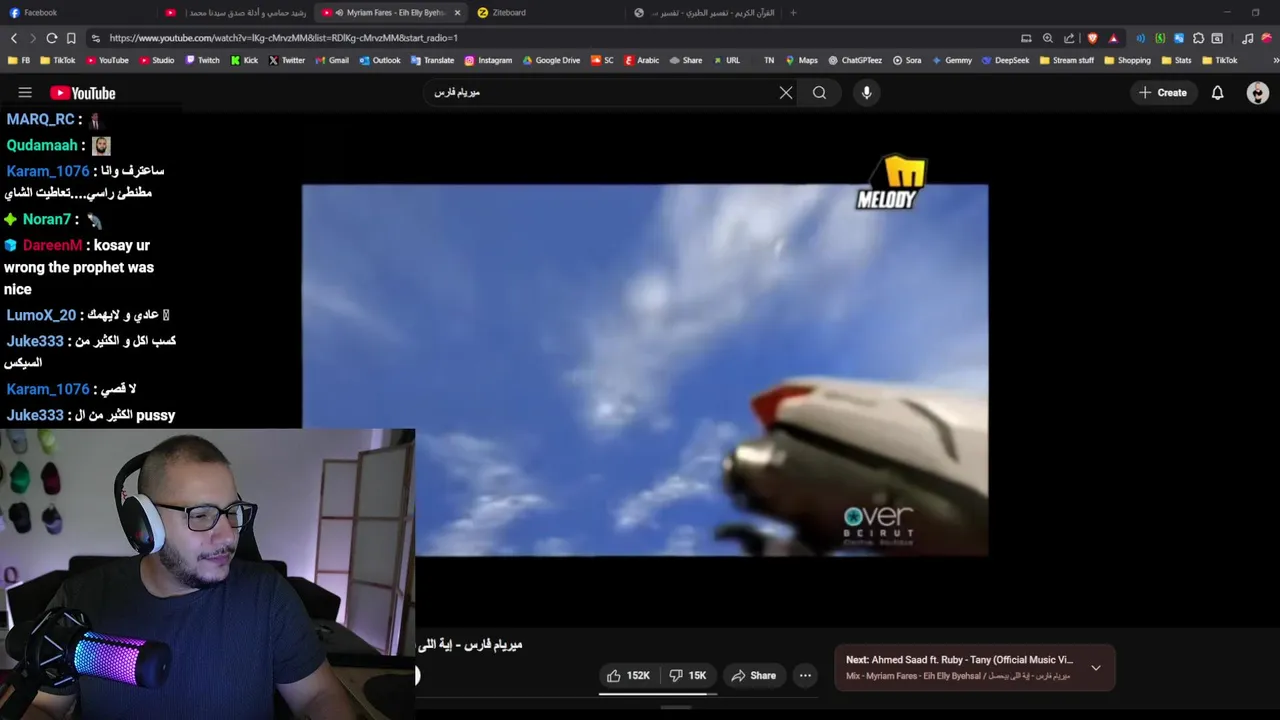The width and height of the screenshot is (1280, 720).
Task: Open the Sora bookmark
Action: pyautogui.click(x=907, y=60)
